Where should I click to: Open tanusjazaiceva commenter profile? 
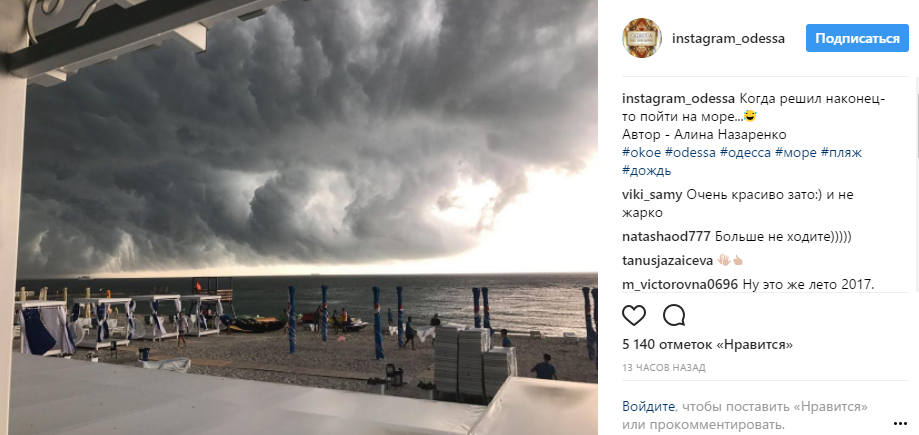click(x=668, y=260)
